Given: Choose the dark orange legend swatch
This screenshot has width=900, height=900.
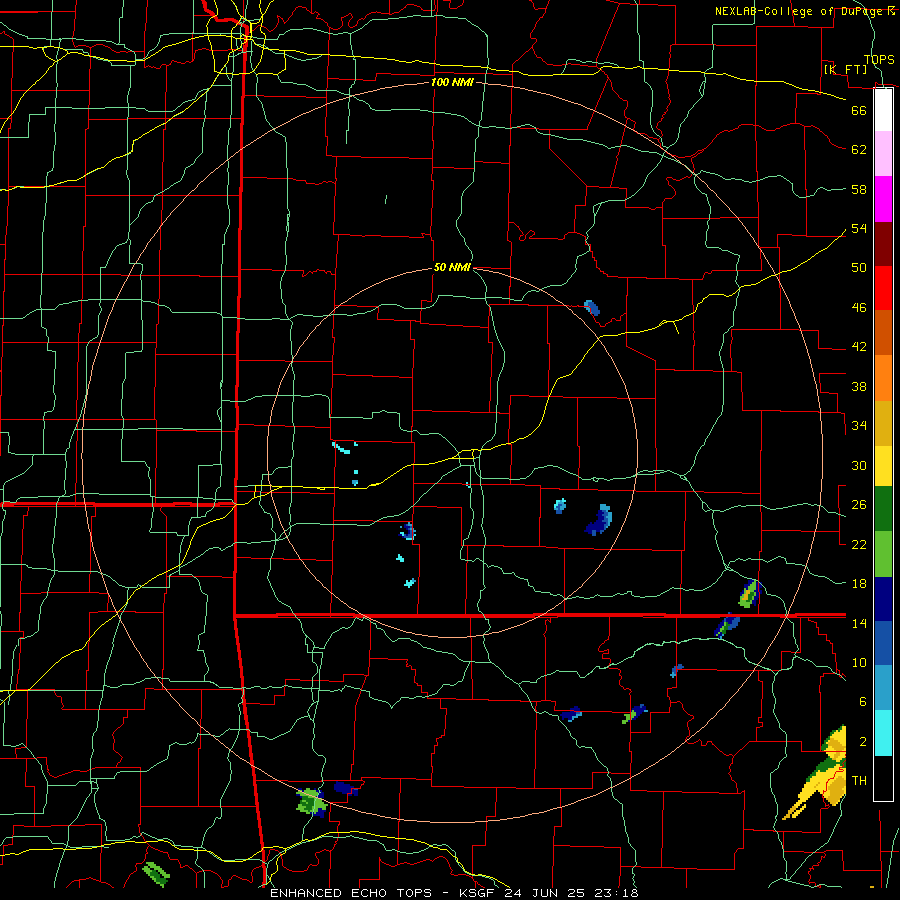Looking at the screenshot, I should (883, 333).
